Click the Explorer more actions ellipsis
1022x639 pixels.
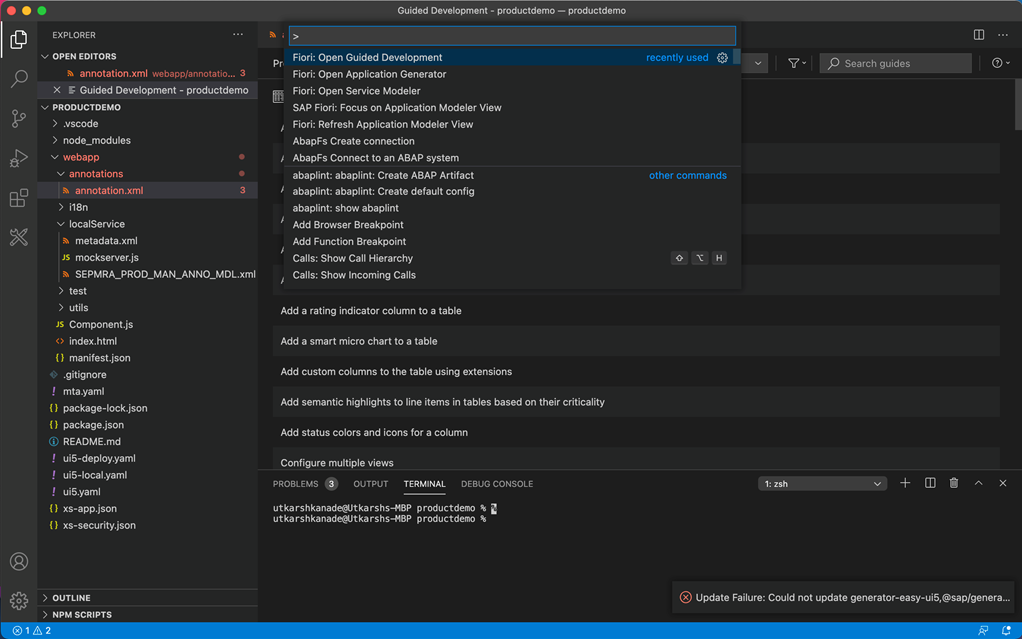click(238, 35)
